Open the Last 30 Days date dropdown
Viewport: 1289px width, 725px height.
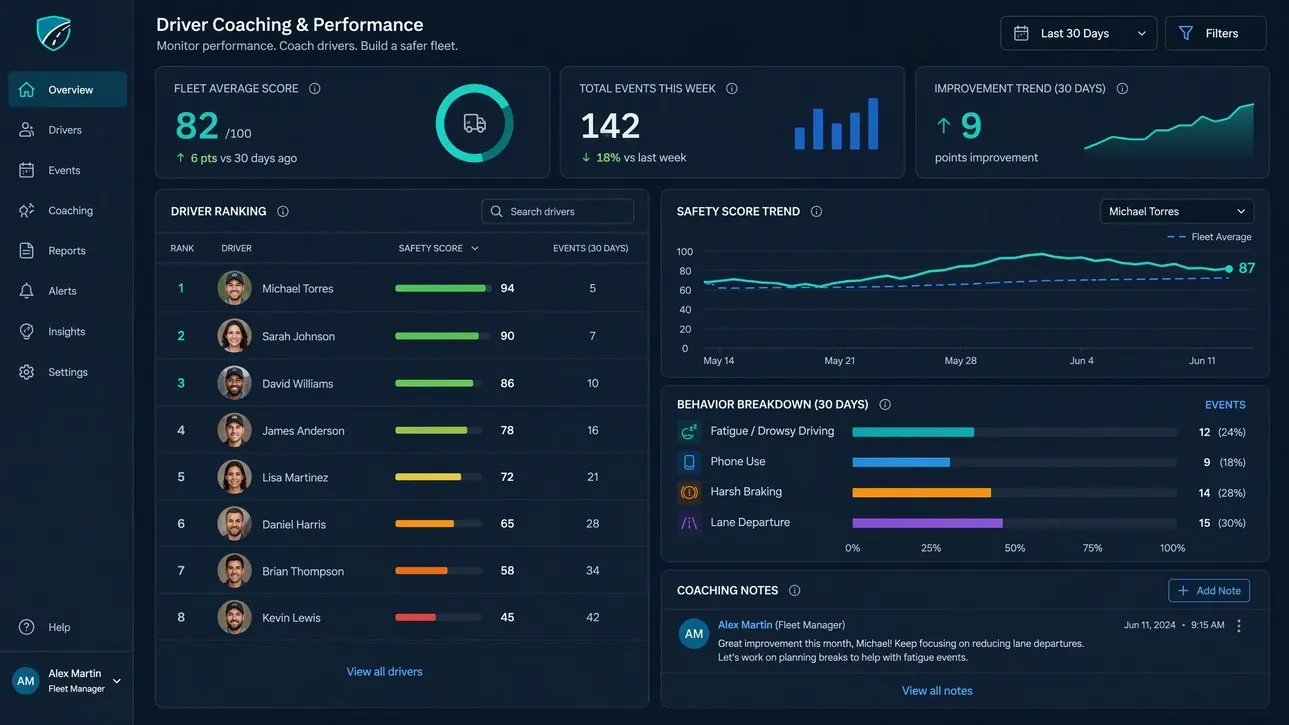point(1078,33)
